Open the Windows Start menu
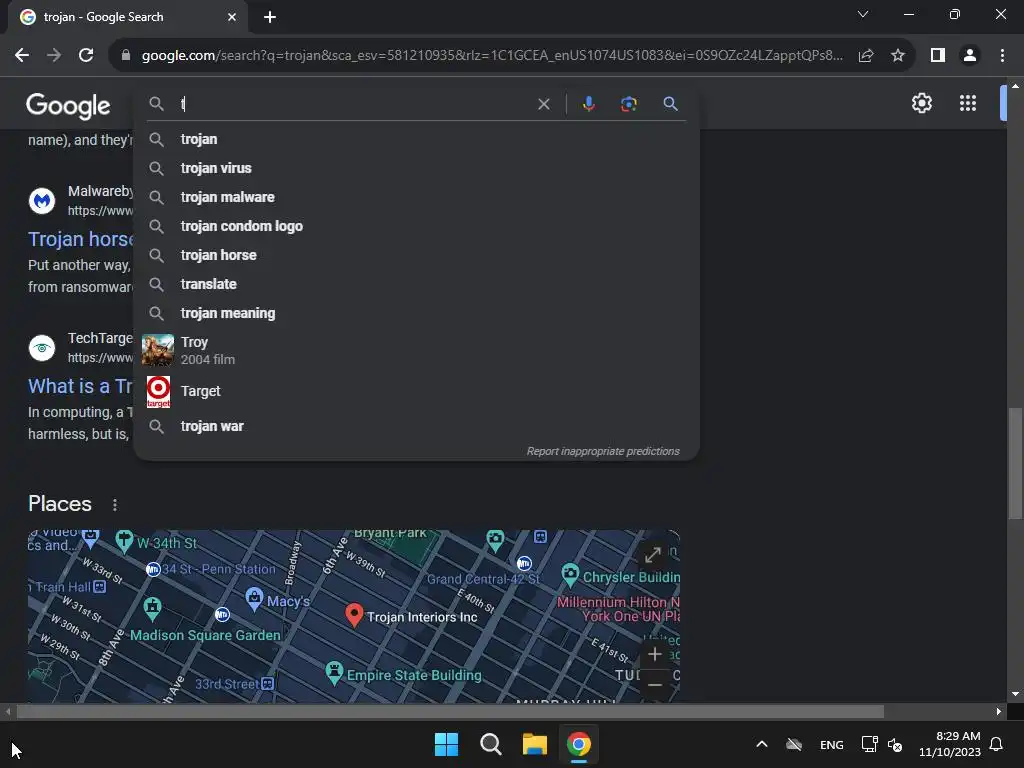 [447, 744]
